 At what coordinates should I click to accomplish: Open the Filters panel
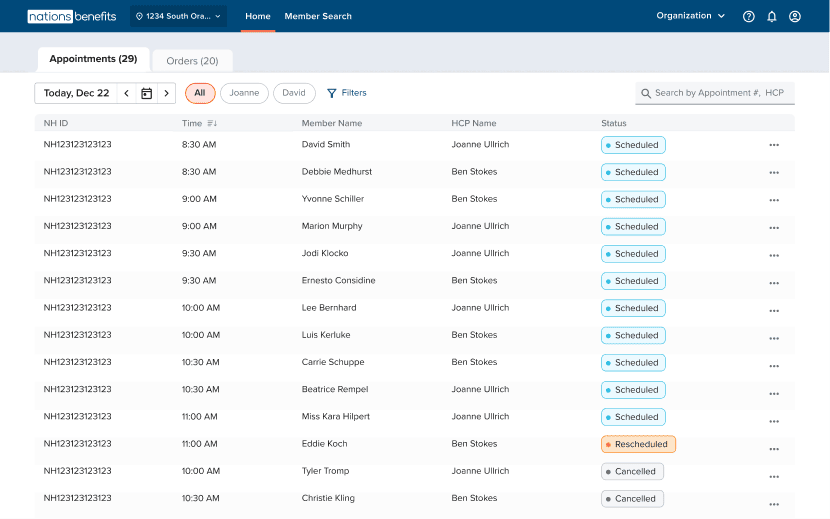tap(347, 93)
